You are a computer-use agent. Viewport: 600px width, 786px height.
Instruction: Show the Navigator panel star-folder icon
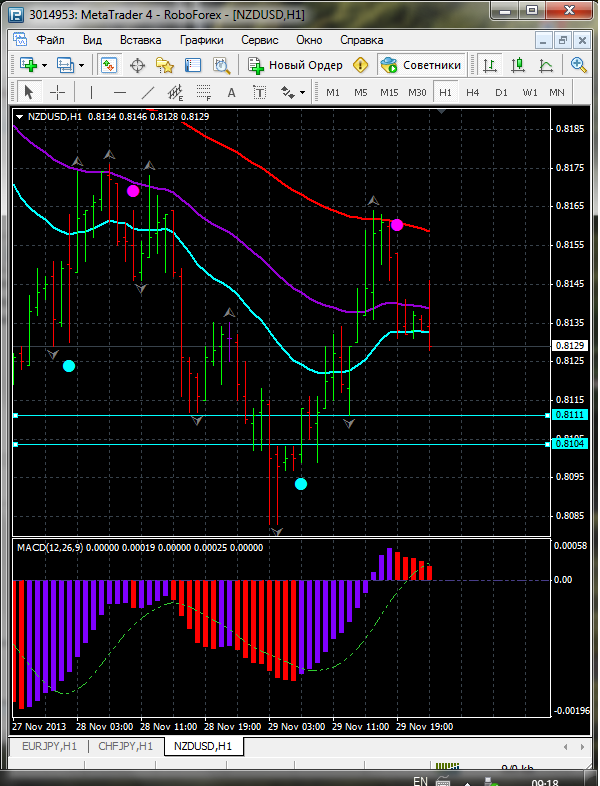164,65
